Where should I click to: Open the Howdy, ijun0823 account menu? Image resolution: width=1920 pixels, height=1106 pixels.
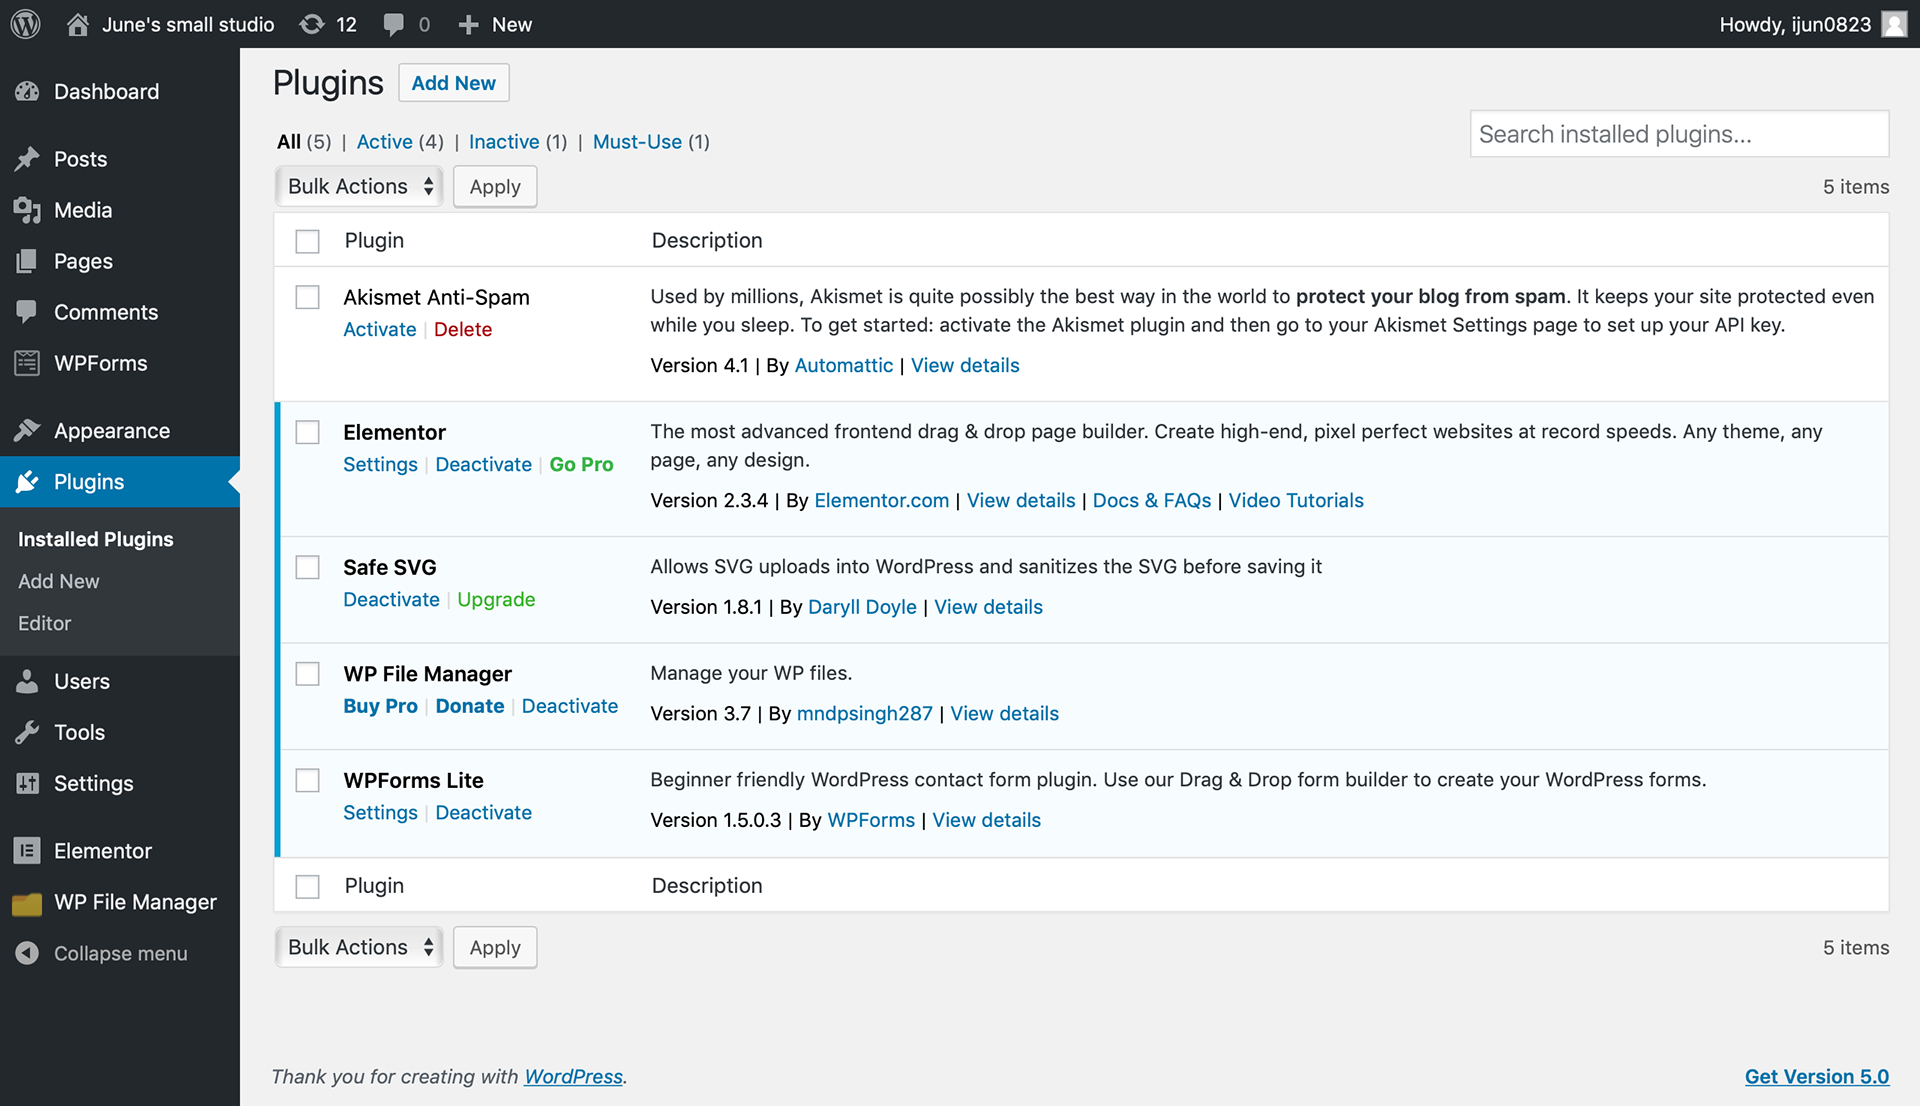[x=1812, y=24]
